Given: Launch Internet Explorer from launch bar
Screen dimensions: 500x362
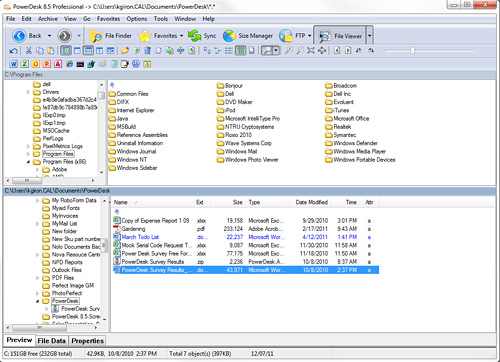Looking at the screenshot, I should [69, 64].
